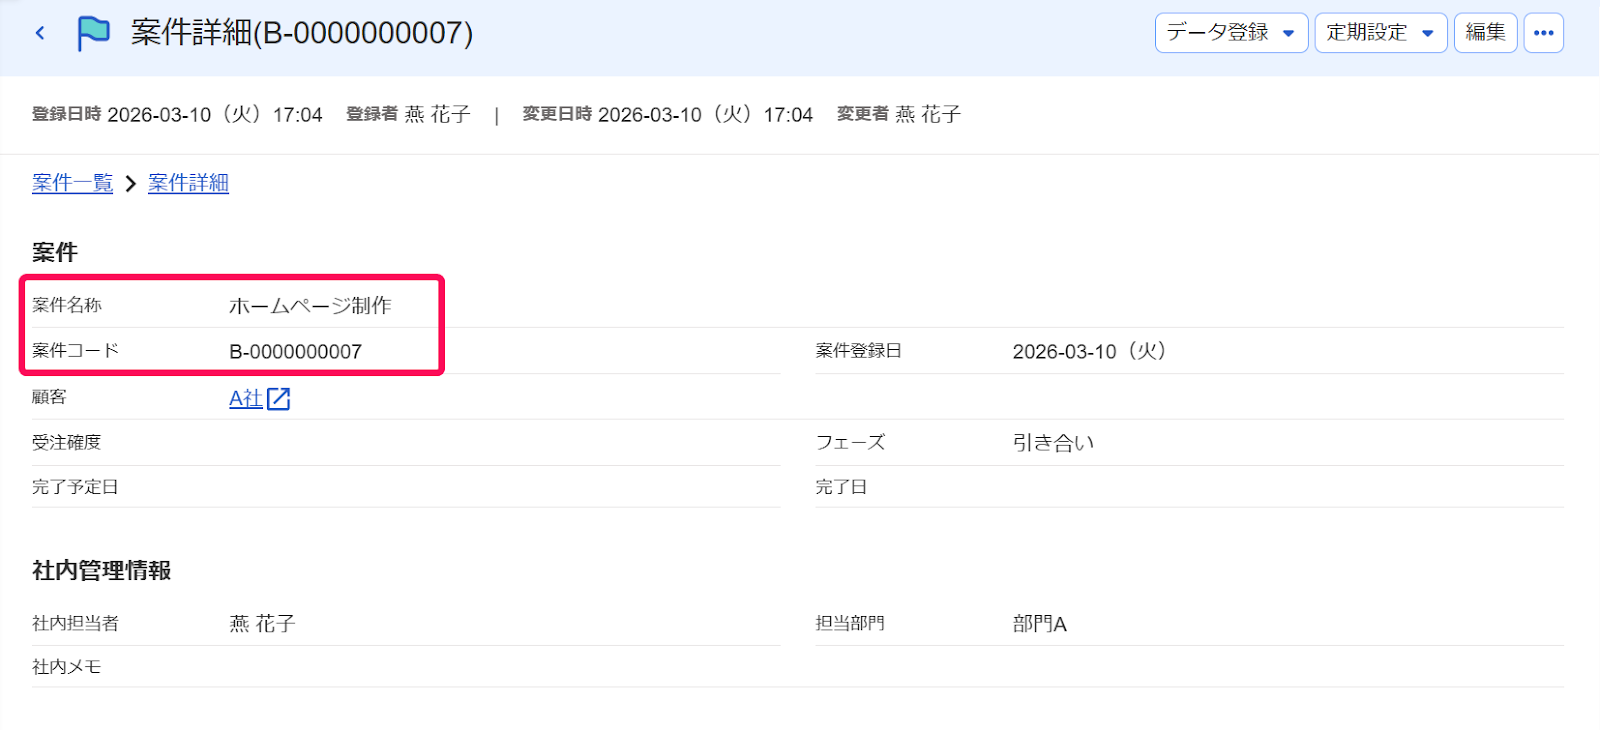Screen dimensions: 1600x730
Task: Open the three-dots more options menu
Action: (x=1544, y=33)
